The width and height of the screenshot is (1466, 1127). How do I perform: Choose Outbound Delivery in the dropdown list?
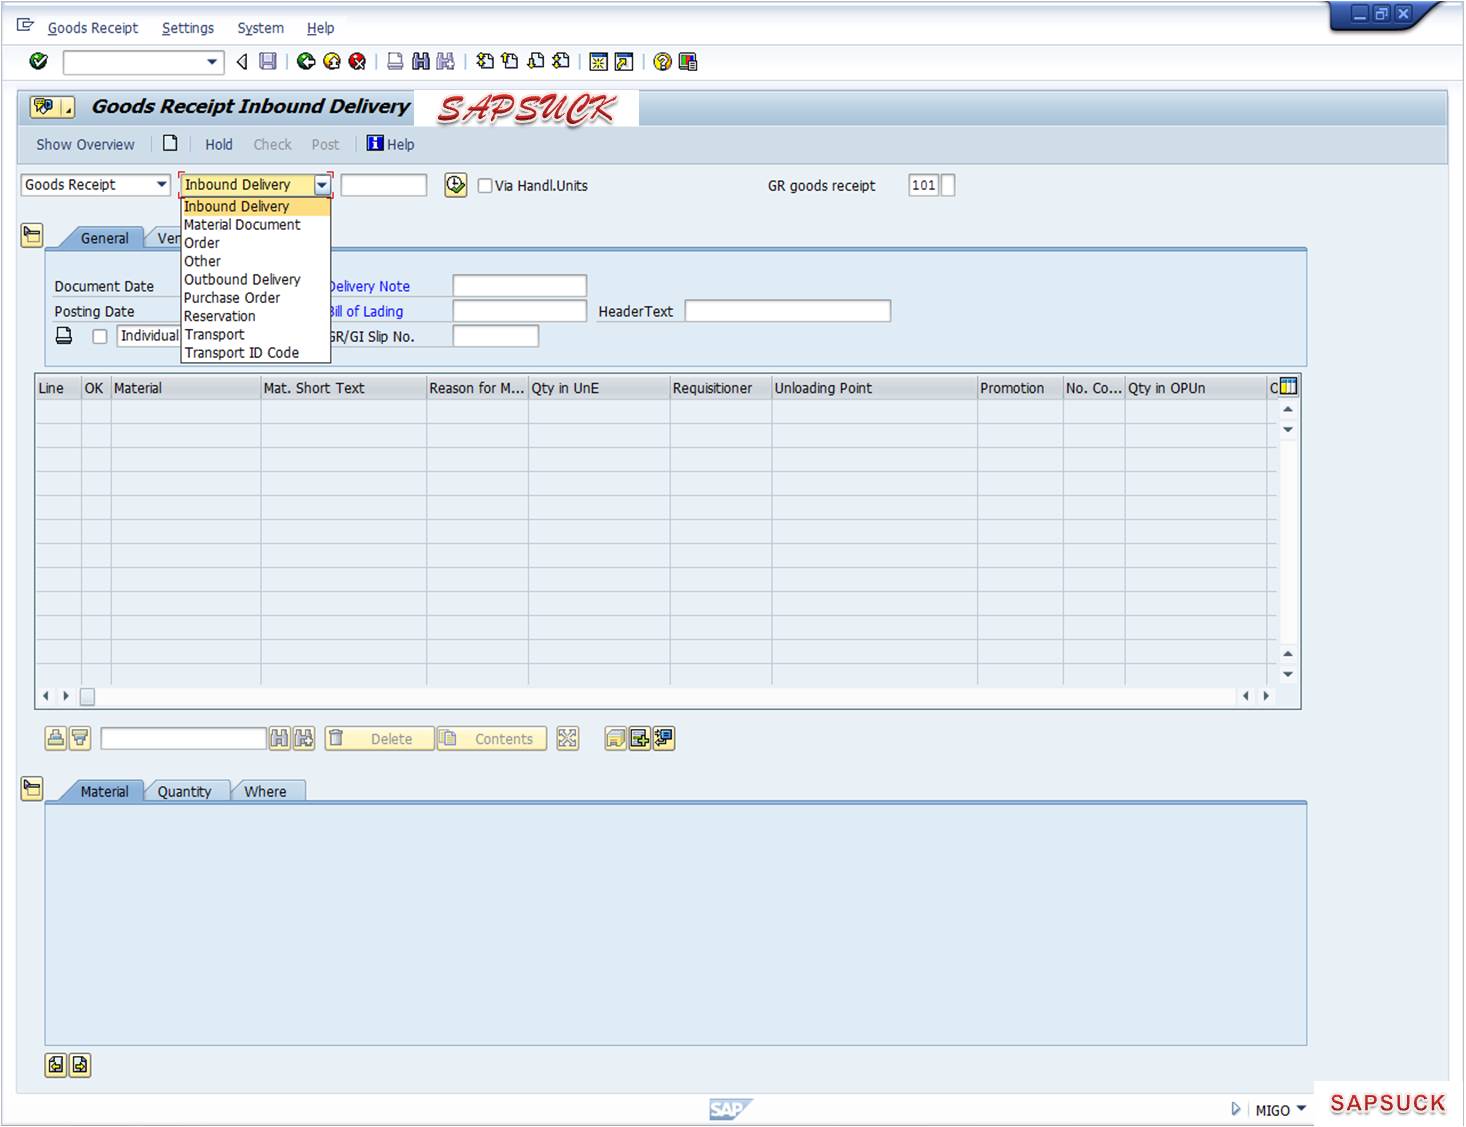242,280
